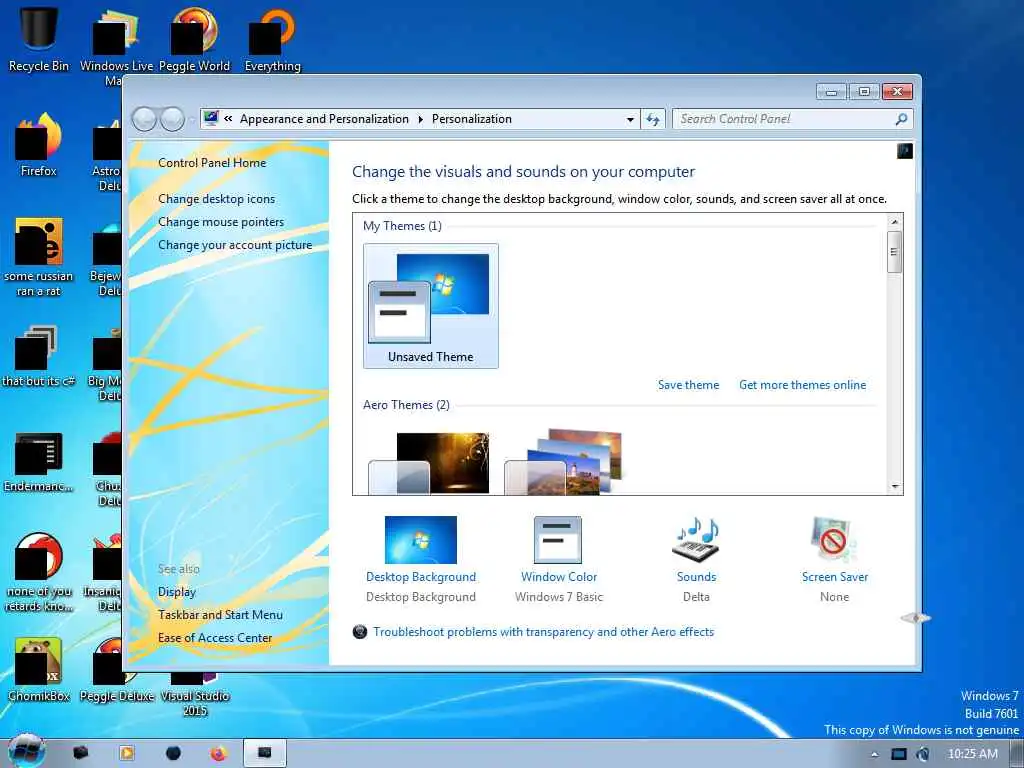The image size is (1024, 768).
Task: Click Change desktop icons link
Action: [x=216, y=199]
